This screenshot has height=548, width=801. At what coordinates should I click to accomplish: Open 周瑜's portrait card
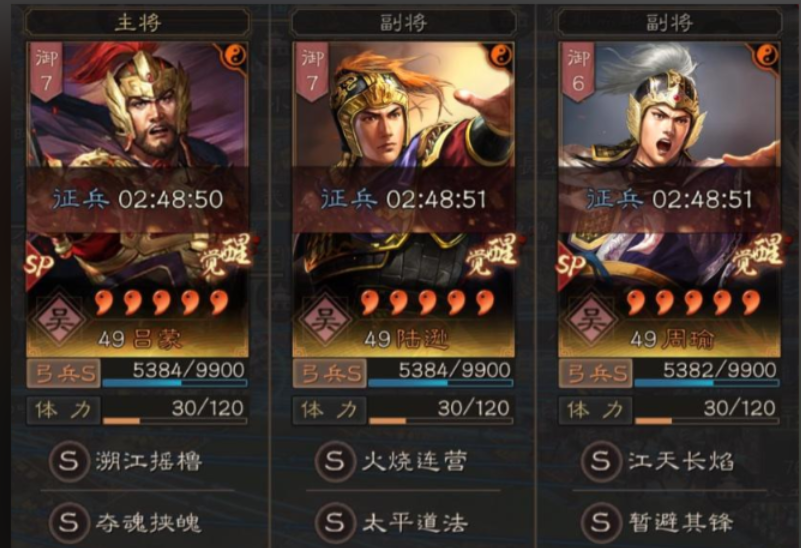pyautogui.click(x=669, y=199)
